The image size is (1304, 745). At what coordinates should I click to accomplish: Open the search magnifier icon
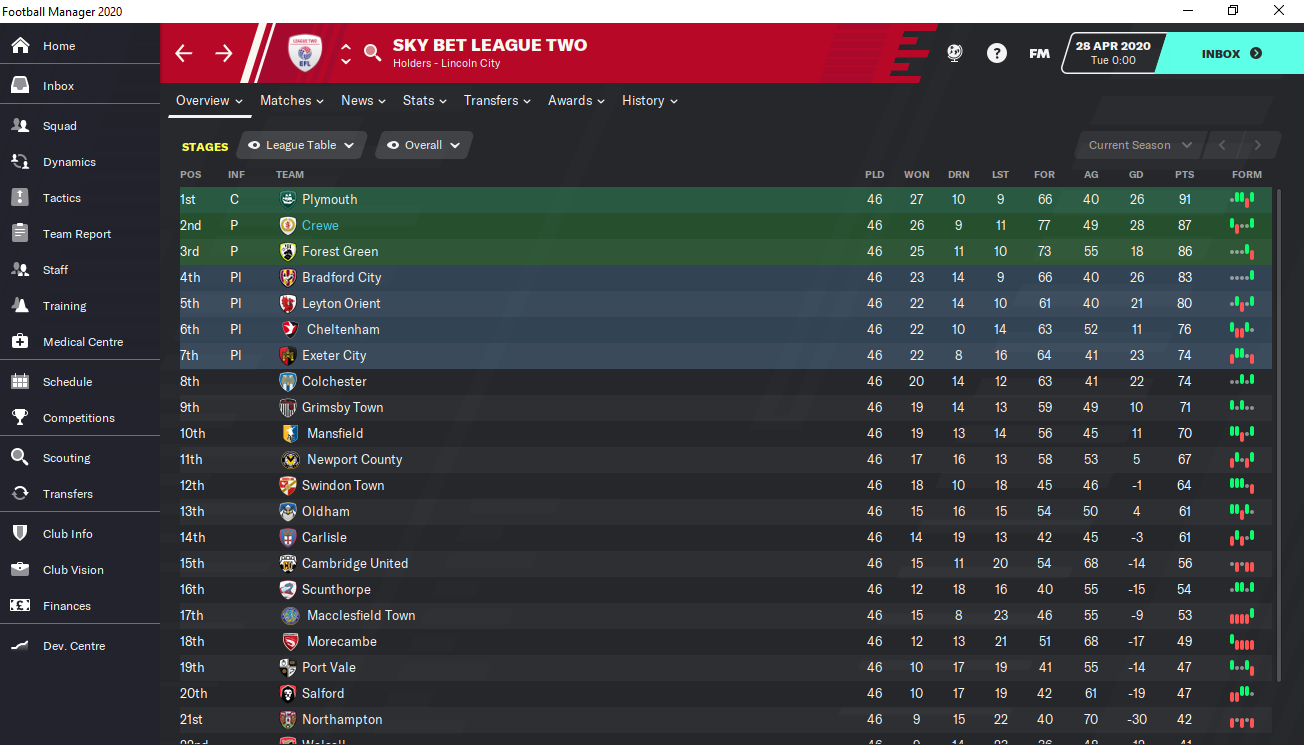[373, 53]
